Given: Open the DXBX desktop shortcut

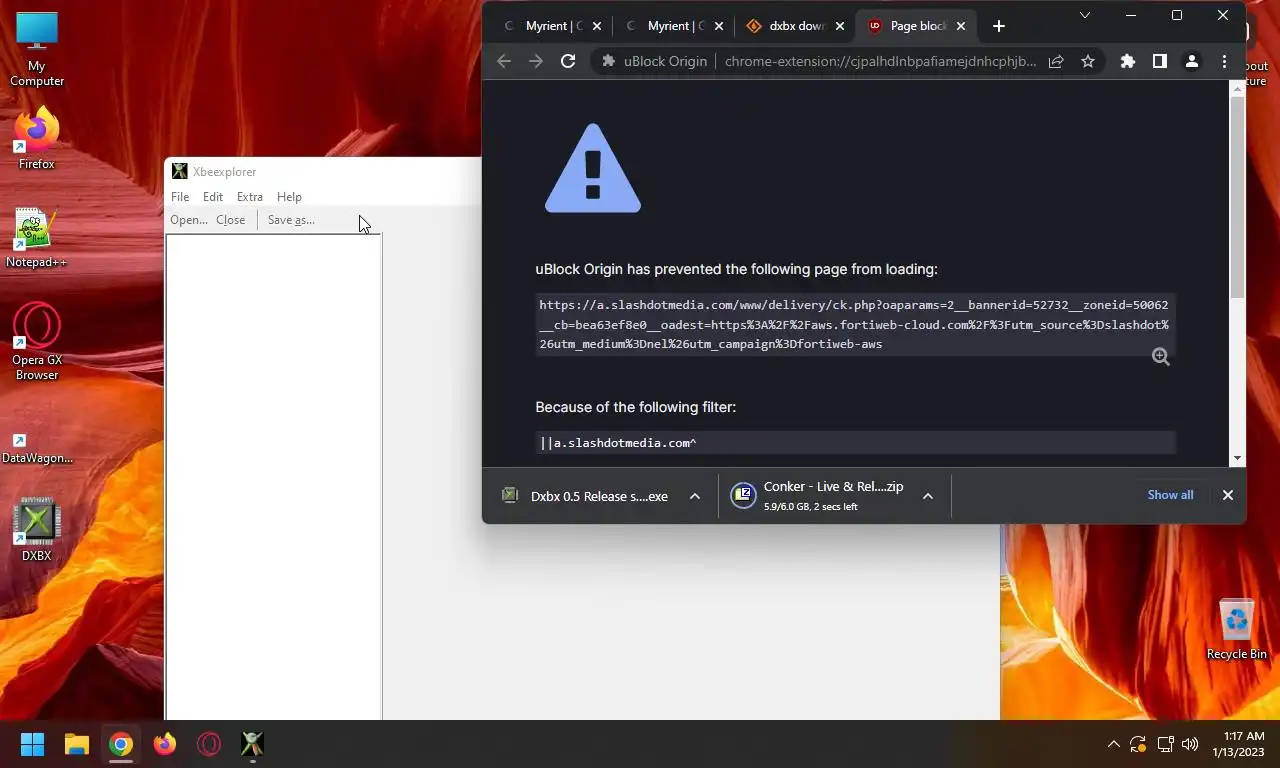Looking at the screenshot, I should [37, 530].
